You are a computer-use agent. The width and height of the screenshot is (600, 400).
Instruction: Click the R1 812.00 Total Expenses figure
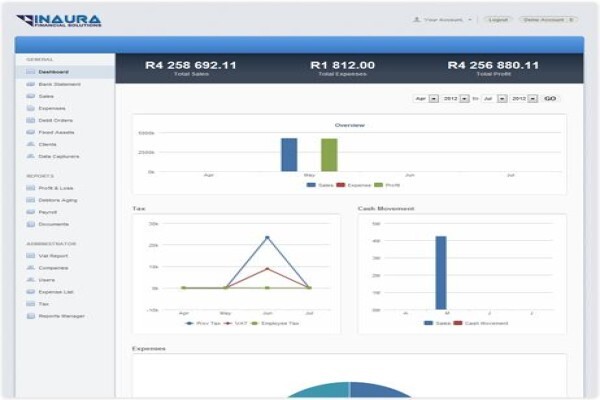click(x=342, y=65)
